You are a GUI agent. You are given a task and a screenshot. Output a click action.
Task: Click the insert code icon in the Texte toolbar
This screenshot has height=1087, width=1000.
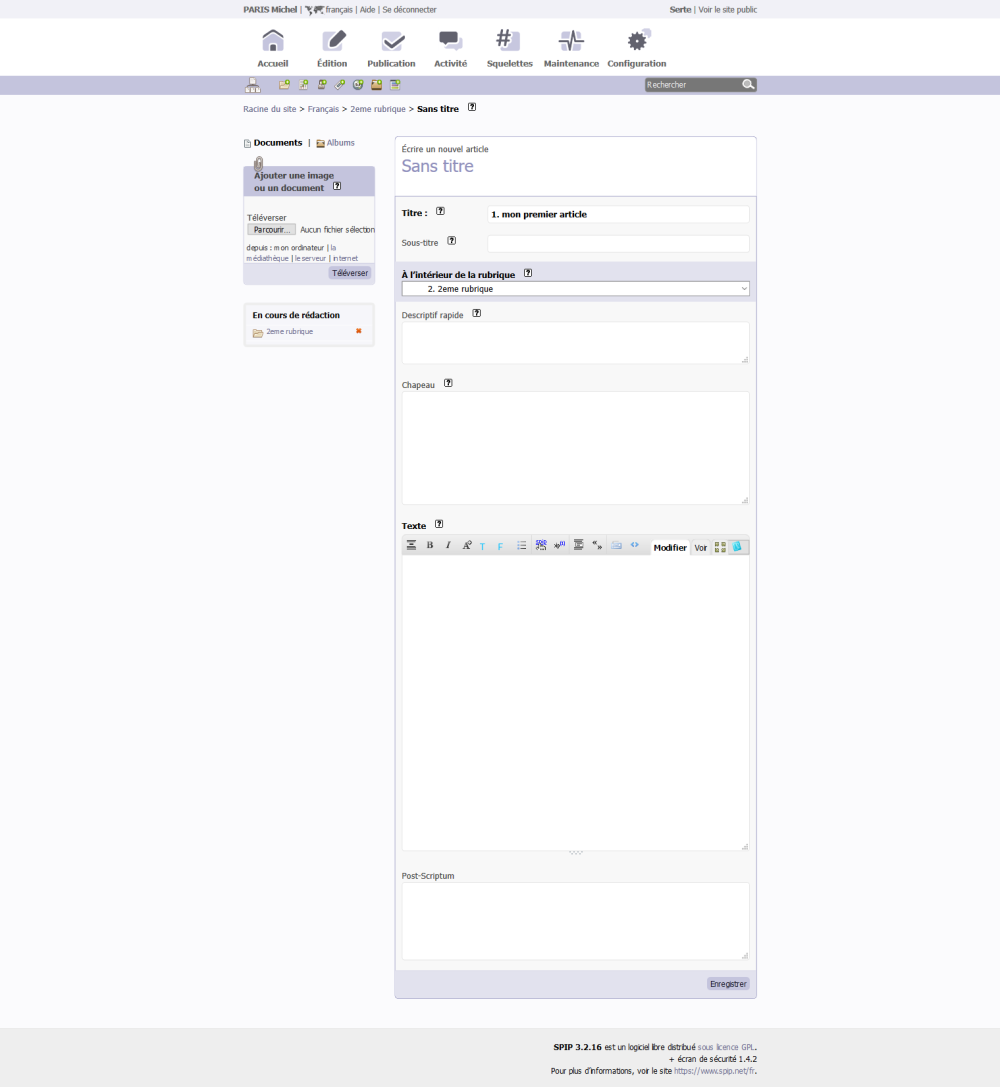pos(634,546)
